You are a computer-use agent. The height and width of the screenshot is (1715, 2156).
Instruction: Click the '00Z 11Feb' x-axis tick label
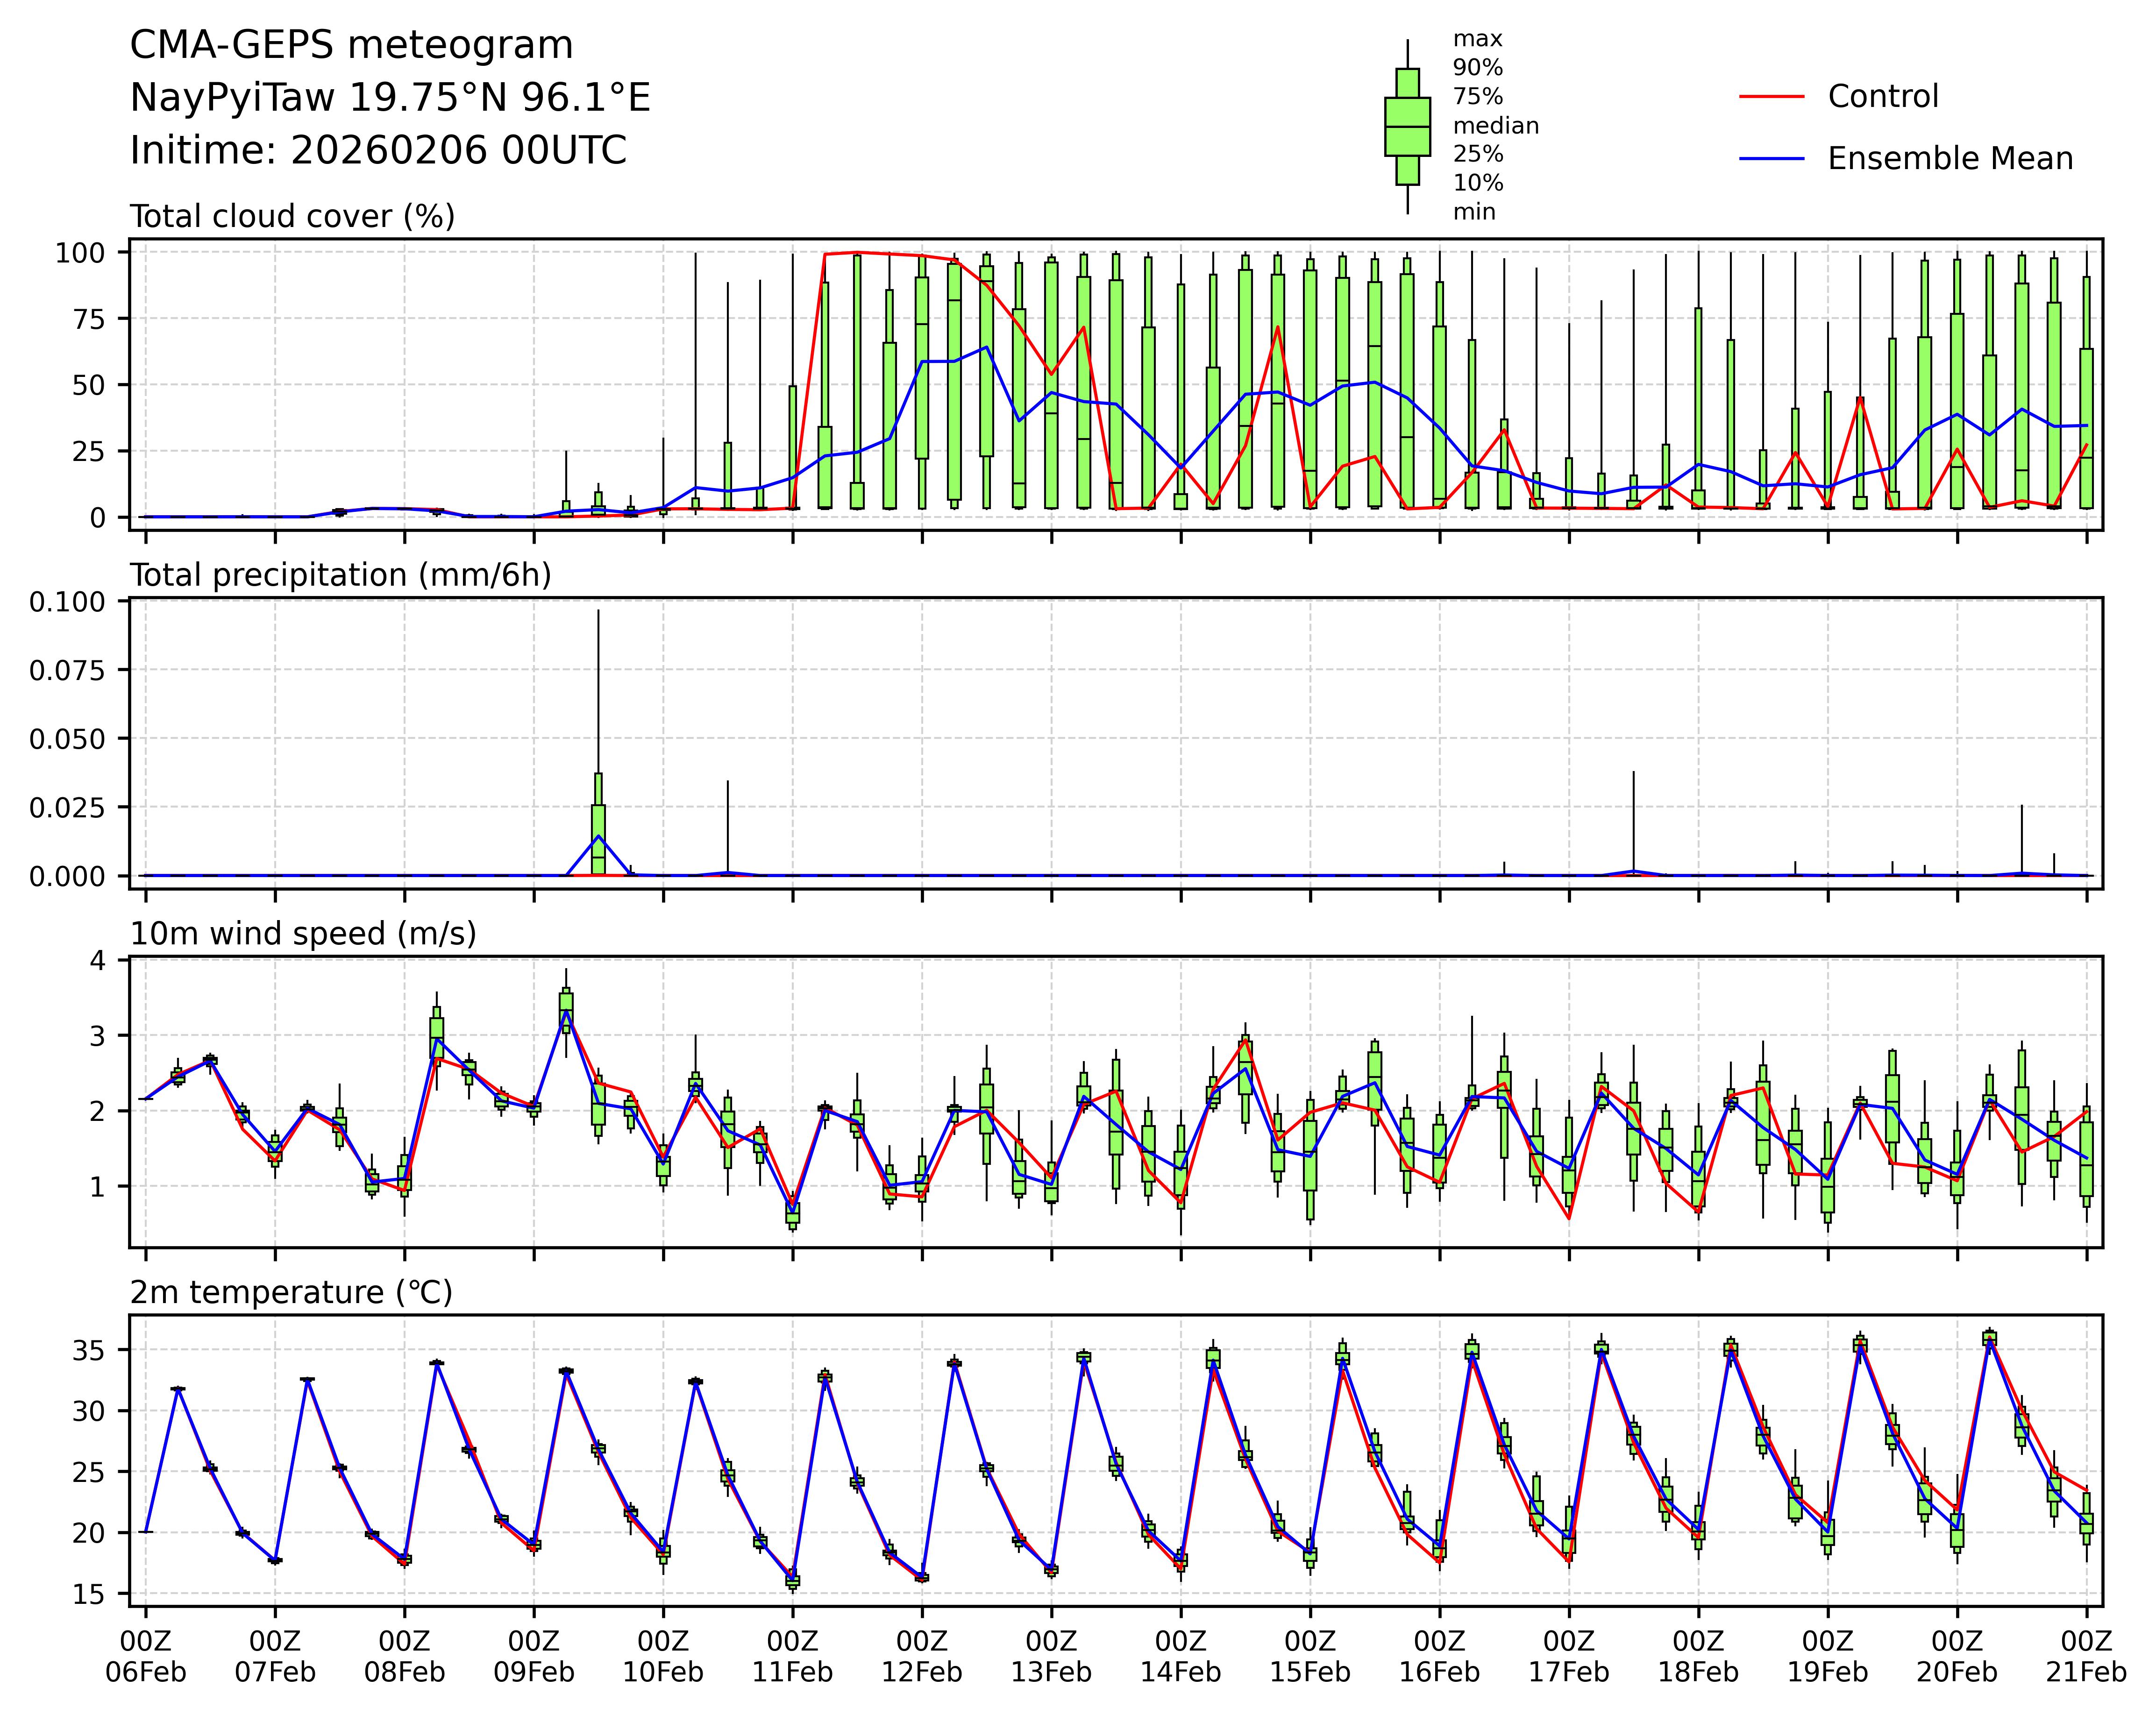pos(792,1656)
